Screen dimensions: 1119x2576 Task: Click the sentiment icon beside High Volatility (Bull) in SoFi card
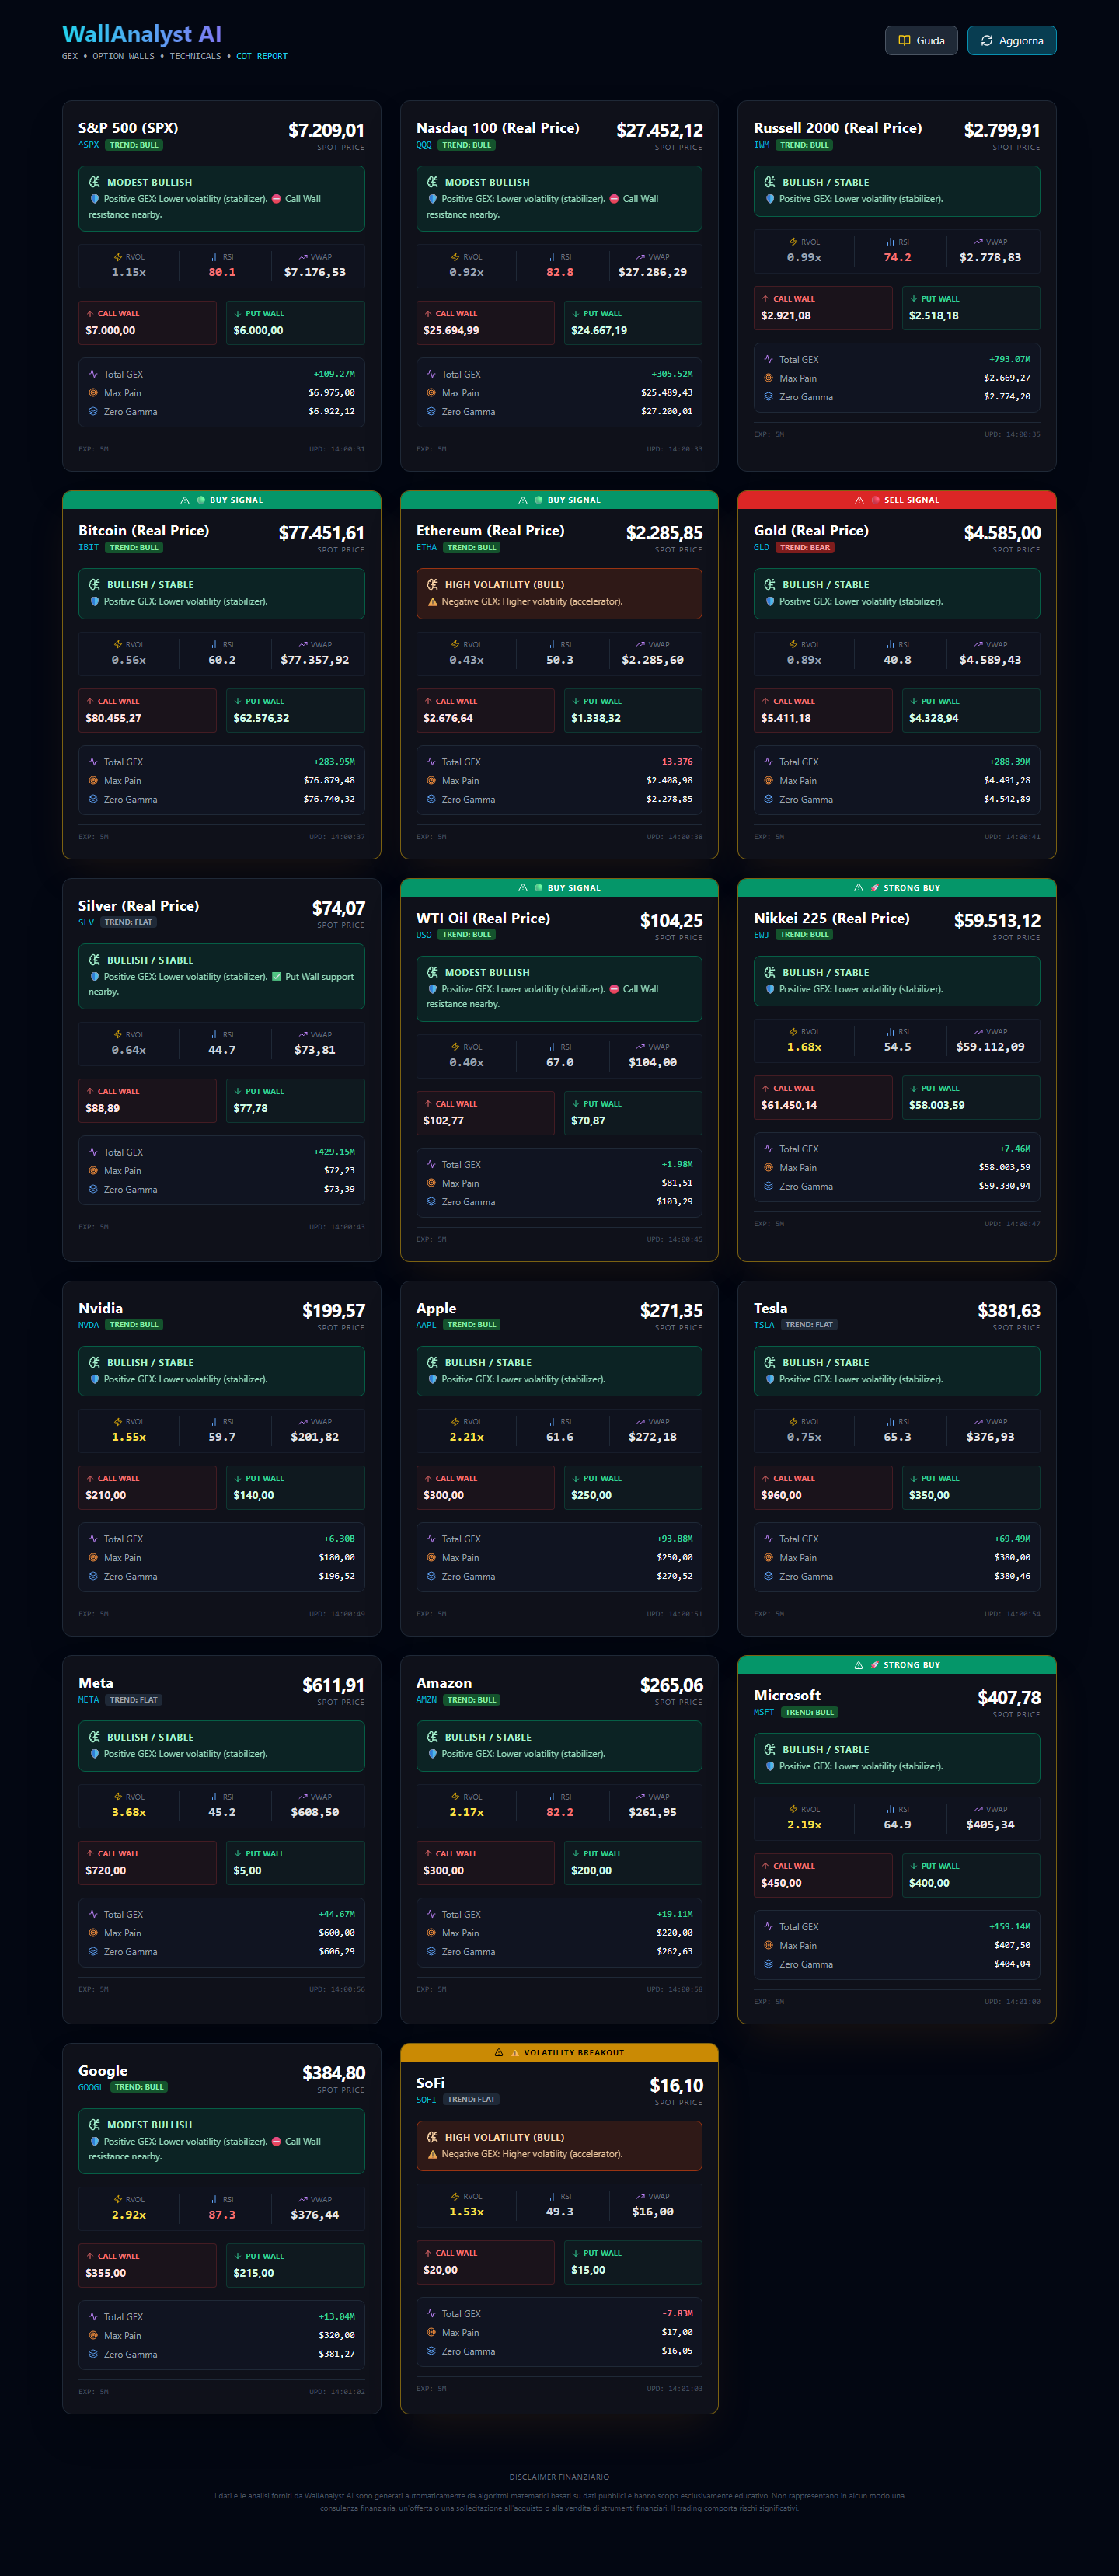[432, 2137]
